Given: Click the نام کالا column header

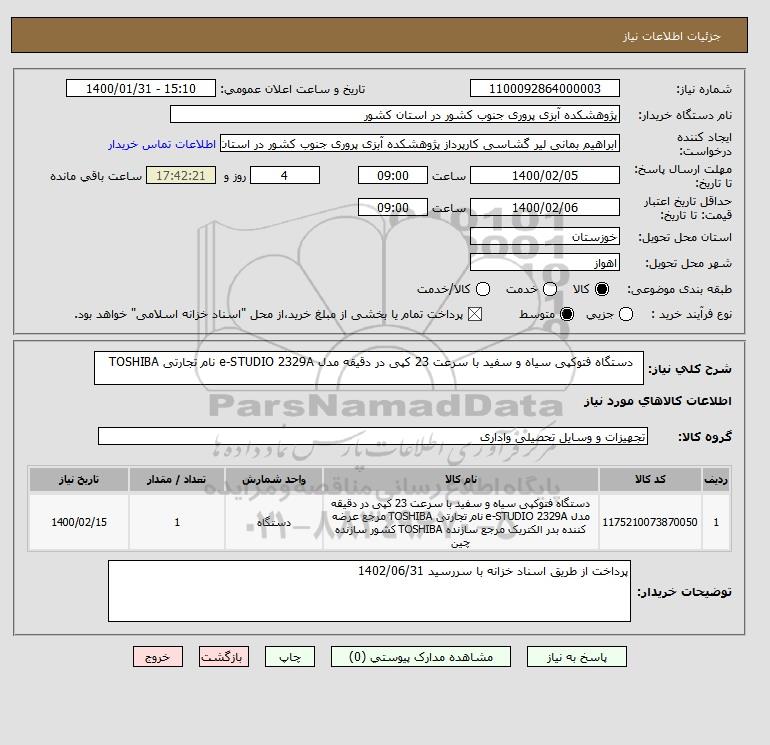Looking at the screenshot, I should 461,479.
